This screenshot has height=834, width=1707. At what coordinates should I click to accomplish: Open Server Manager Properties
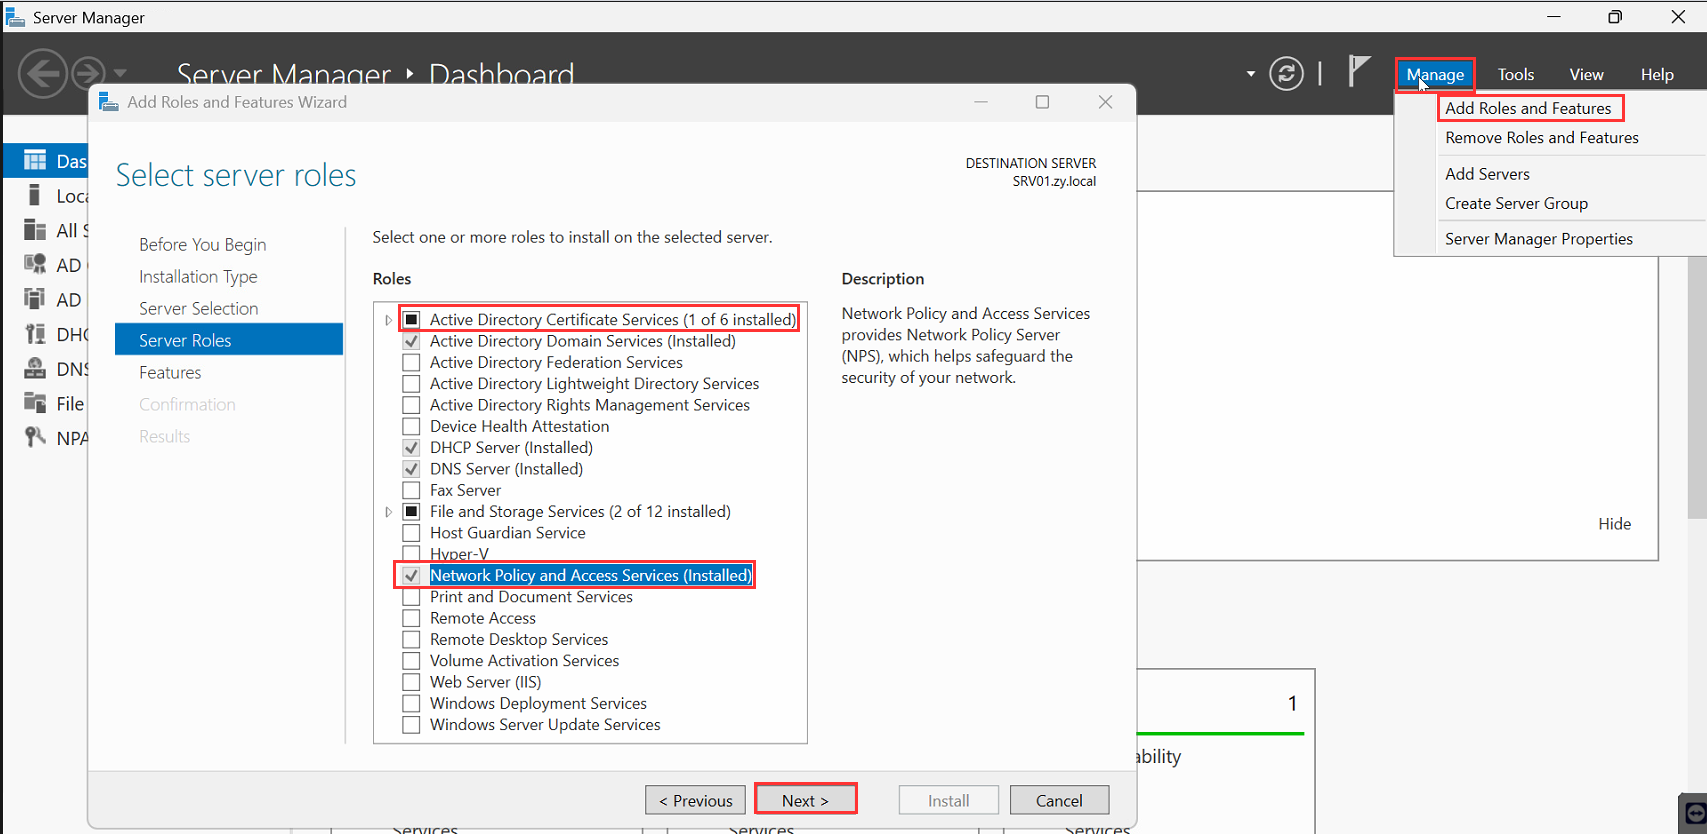[1539, 239]
